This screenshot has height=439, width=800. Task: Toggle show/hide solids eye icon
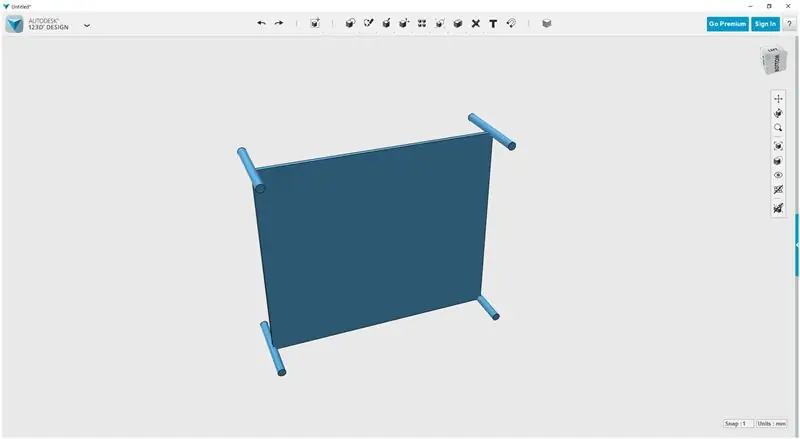click(778, 175)
